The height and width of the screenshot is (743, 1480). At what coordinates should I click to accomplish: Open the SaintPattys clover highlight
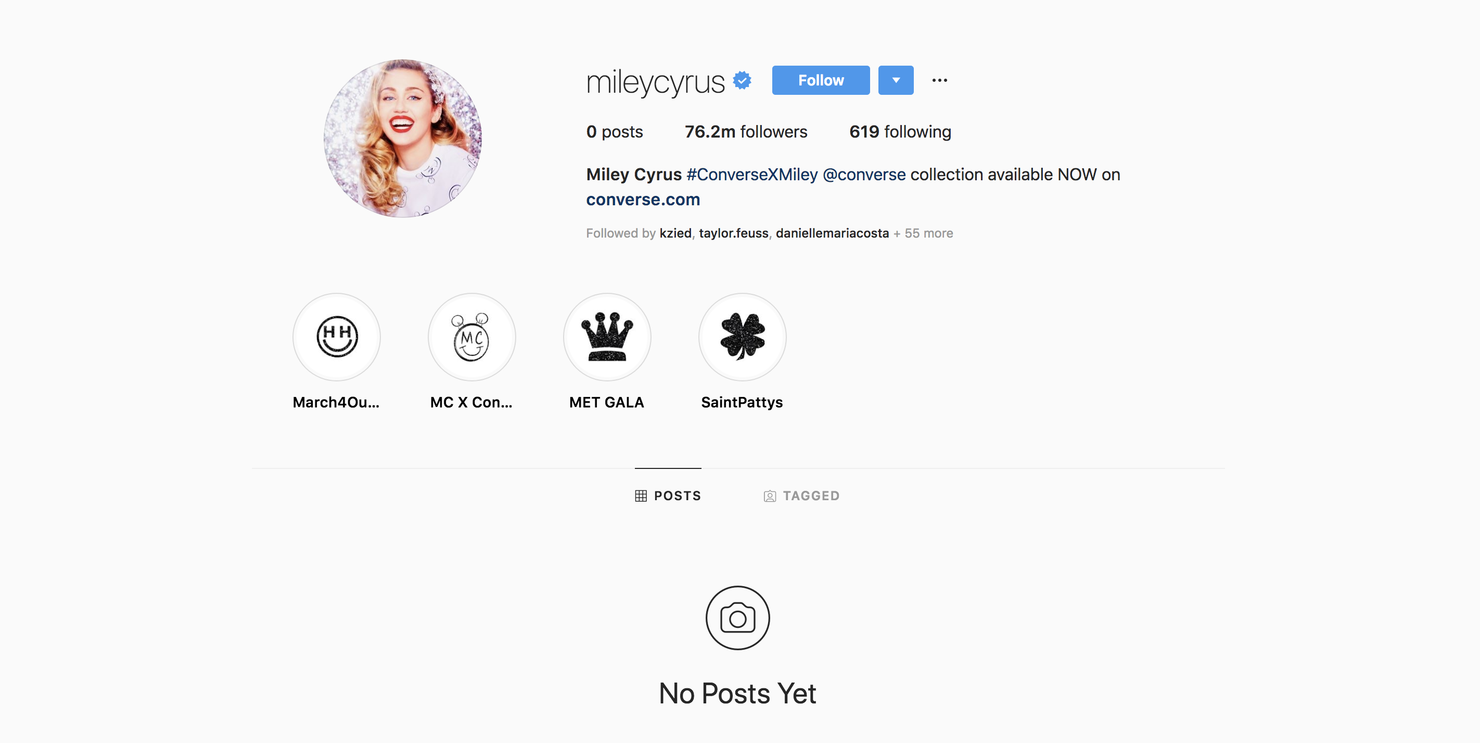pyautogui.click(x=742, y=337)
